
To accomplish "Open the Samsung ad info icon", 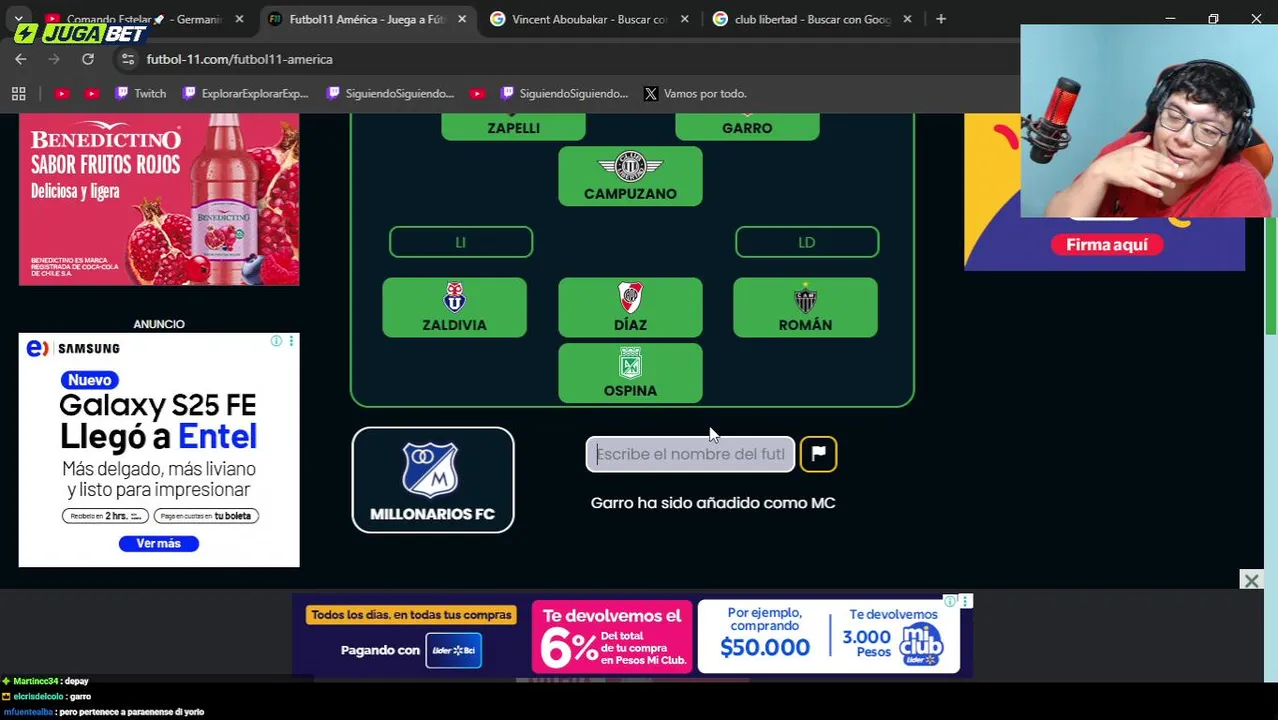I will pos(276,342).
